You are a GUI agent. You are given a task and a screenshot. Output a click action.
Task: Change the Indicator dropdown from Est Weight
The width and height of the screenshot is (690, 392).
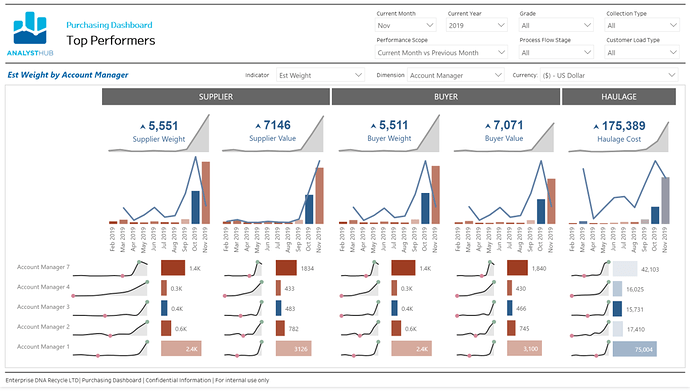(320, 75)
